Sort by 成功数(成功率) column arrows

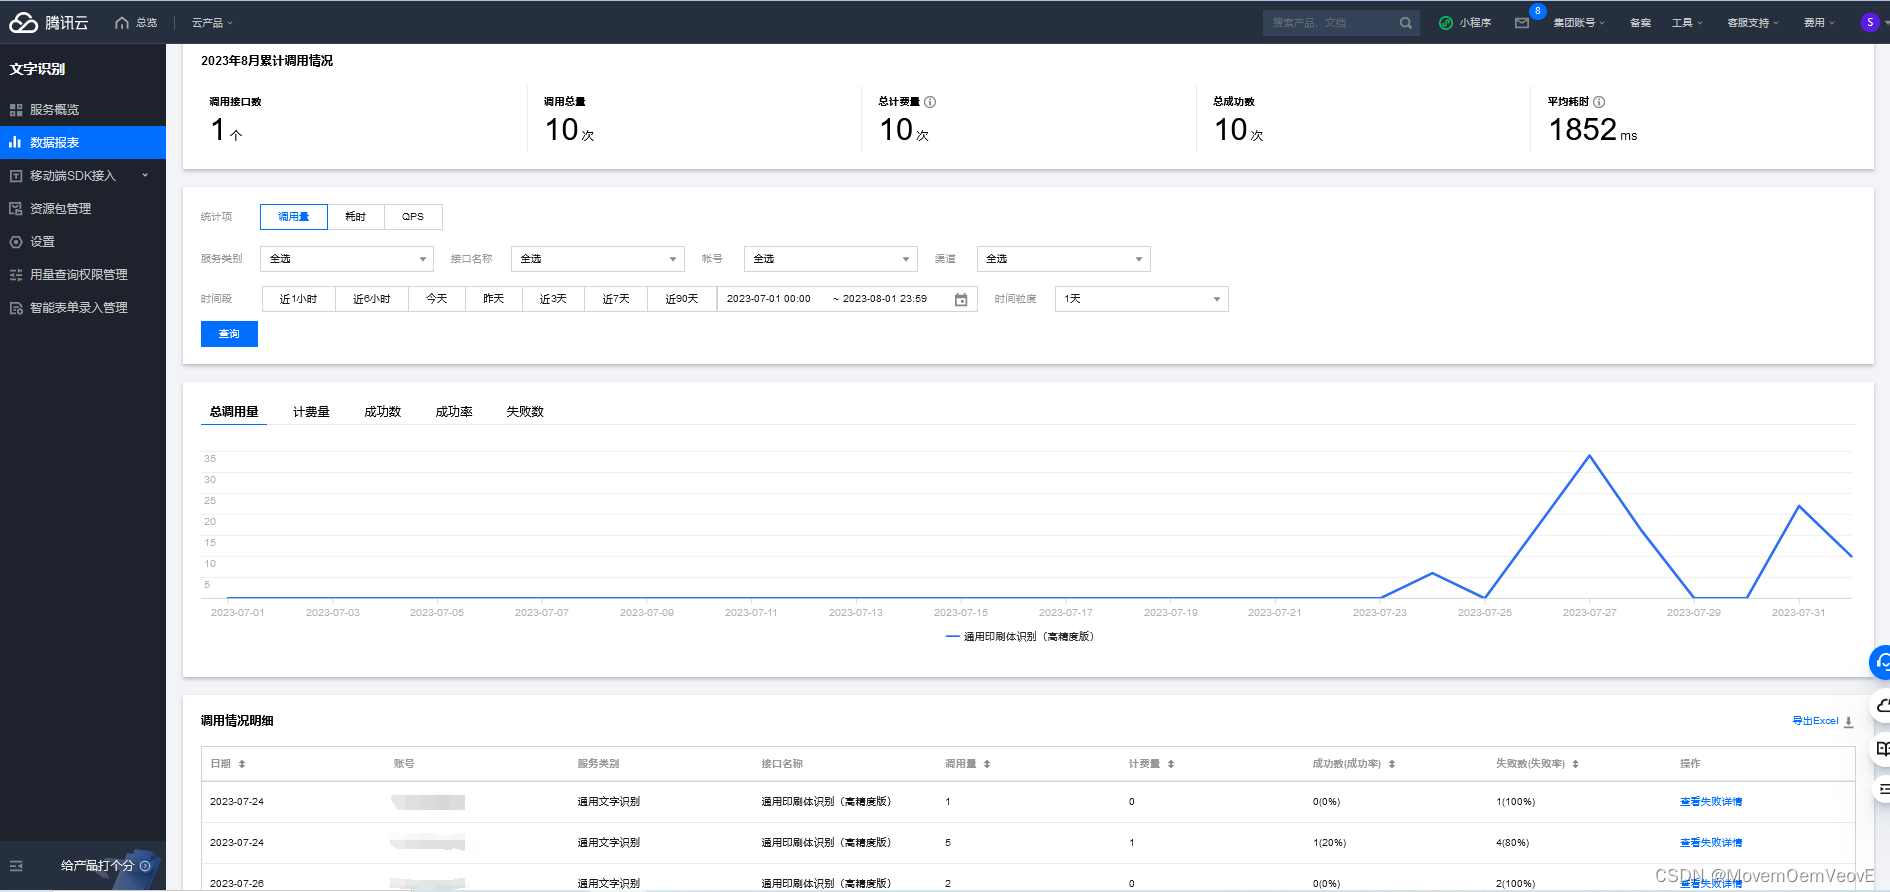tap(1392, 764)
